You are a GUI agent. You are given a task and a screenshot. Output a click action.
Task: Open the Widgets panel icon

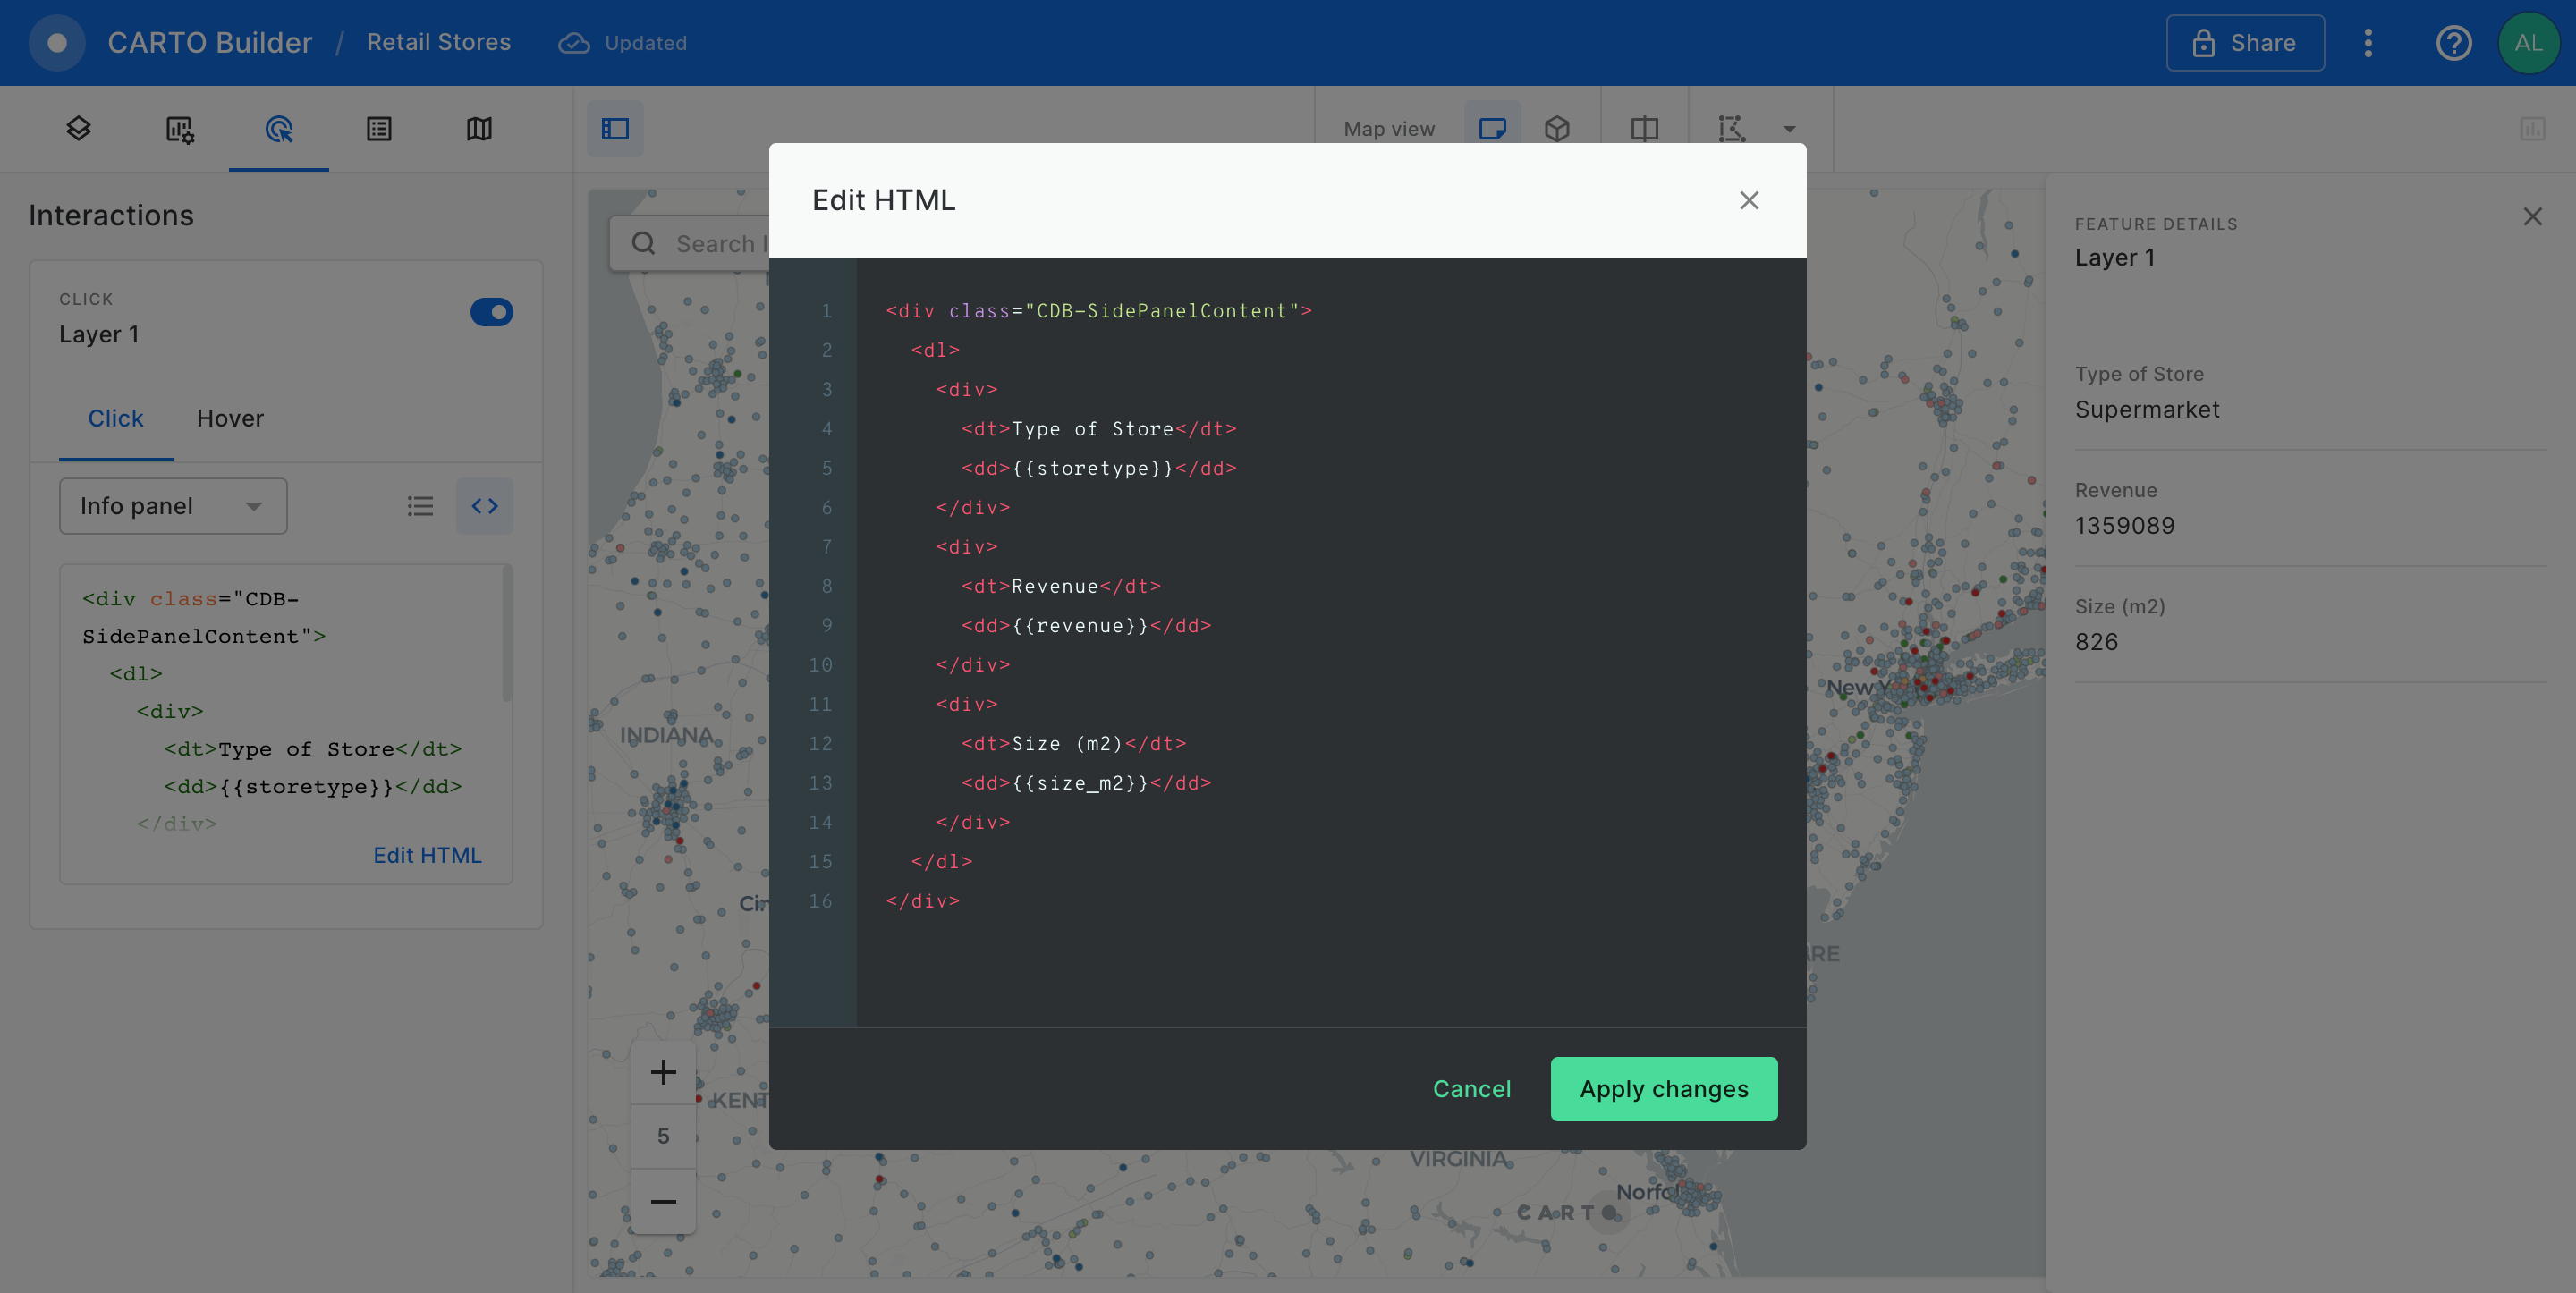[179, 129]
